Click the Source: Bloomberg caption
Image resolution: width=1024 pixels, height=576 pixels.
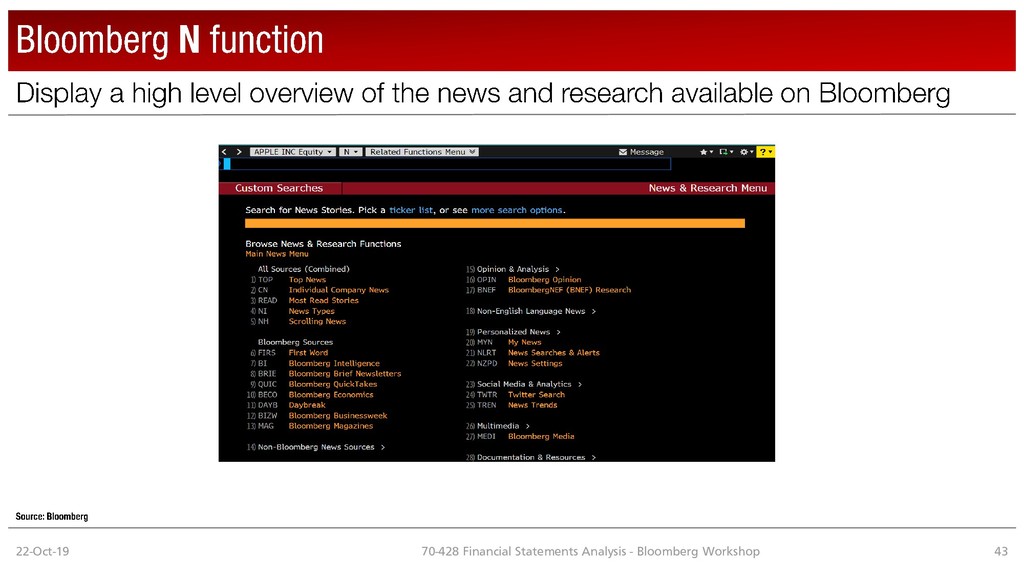(x=52, y=517)
